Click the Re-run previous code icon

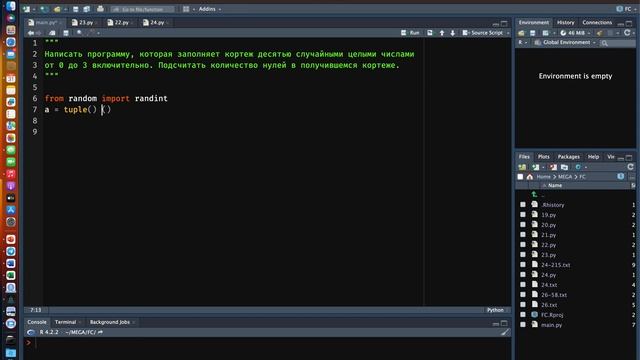click(x=430, y=33)
